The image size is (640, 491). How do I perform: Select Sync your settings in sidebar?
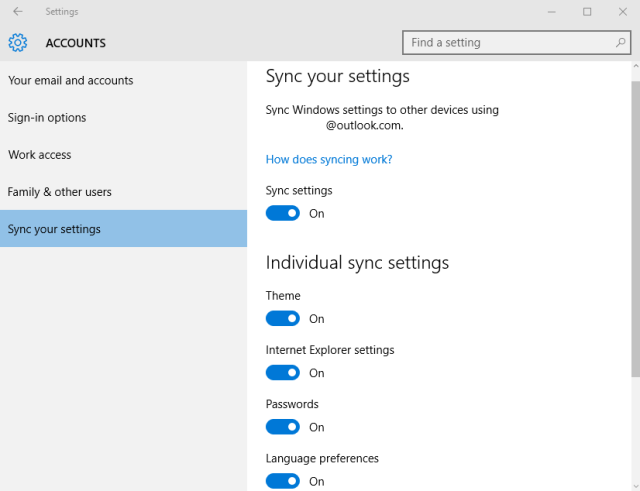(54, 229)
